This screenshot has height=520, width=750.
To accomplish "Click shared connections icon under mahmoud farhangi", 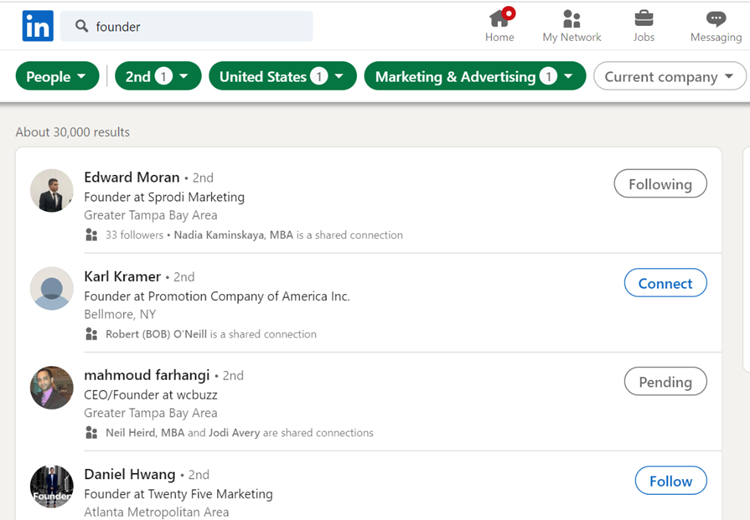I will tap(91, 432).
